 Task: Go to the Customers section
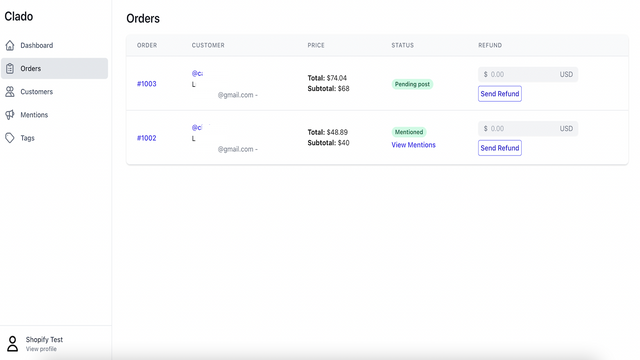54,92
